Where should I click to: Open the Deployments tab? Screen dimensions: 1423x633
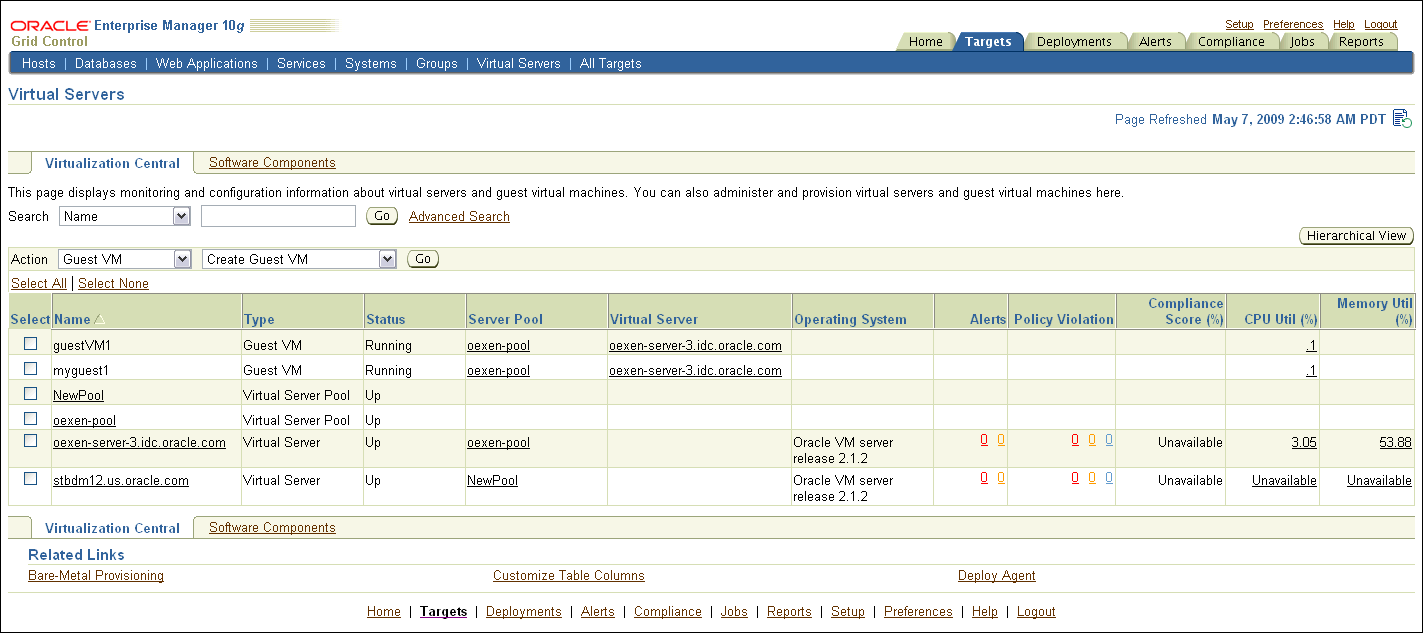pos(1076,41)
